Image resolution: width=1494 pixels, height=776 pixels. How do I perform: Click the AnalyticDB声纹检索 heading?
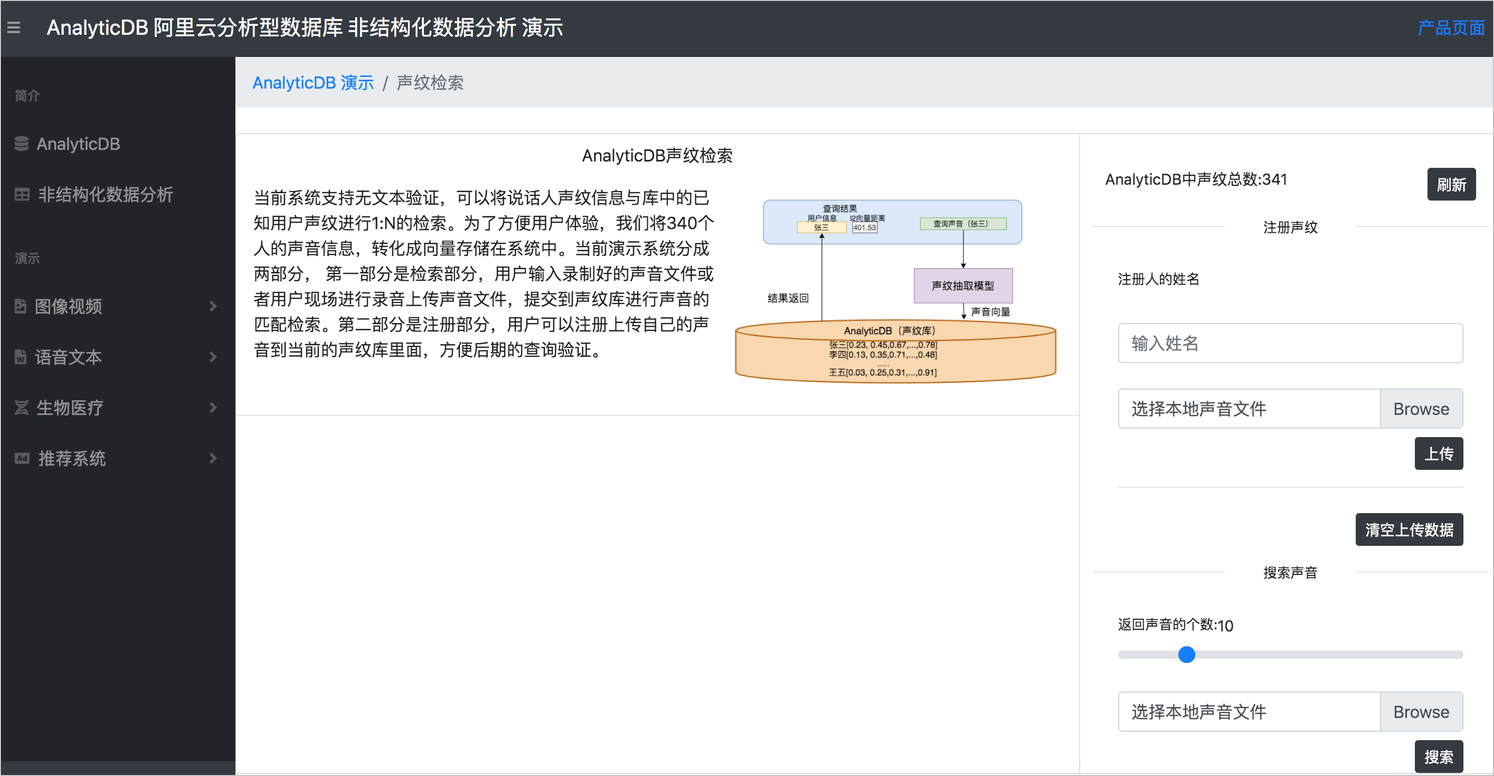tap(657, 157)
